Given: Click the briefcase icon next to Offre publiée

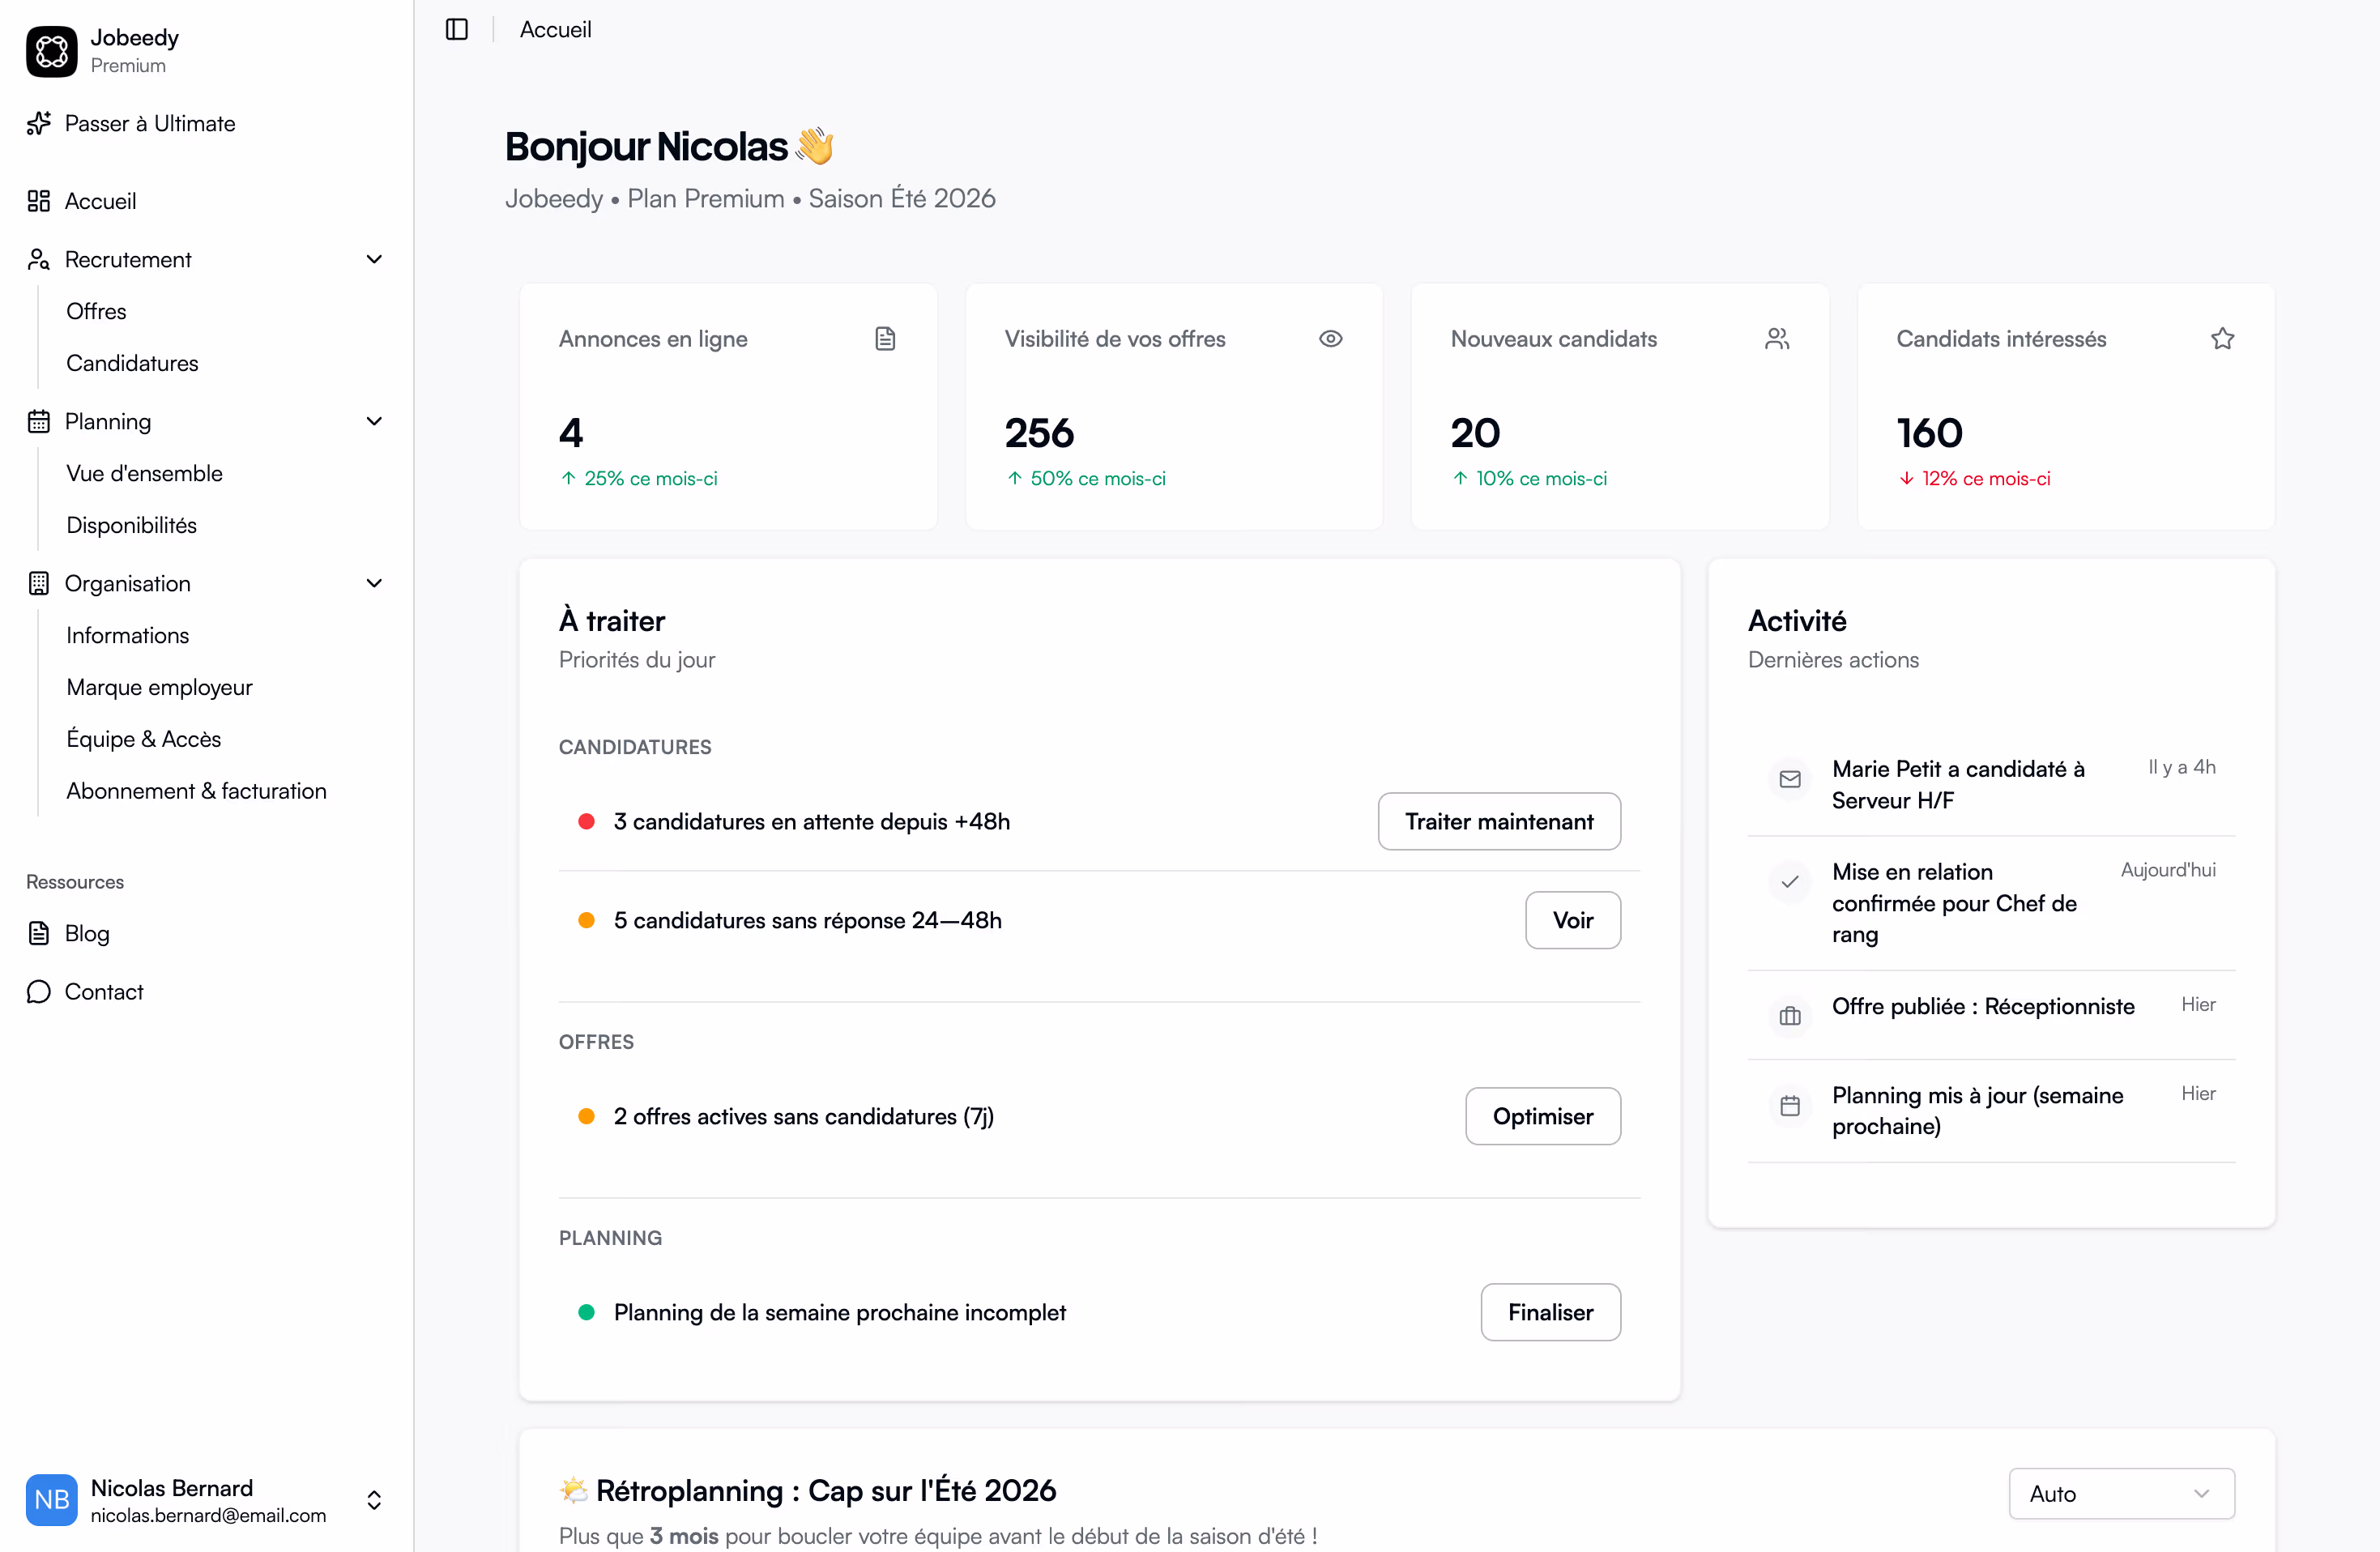Looking at the screenshot, I should pos(1790,1016).
